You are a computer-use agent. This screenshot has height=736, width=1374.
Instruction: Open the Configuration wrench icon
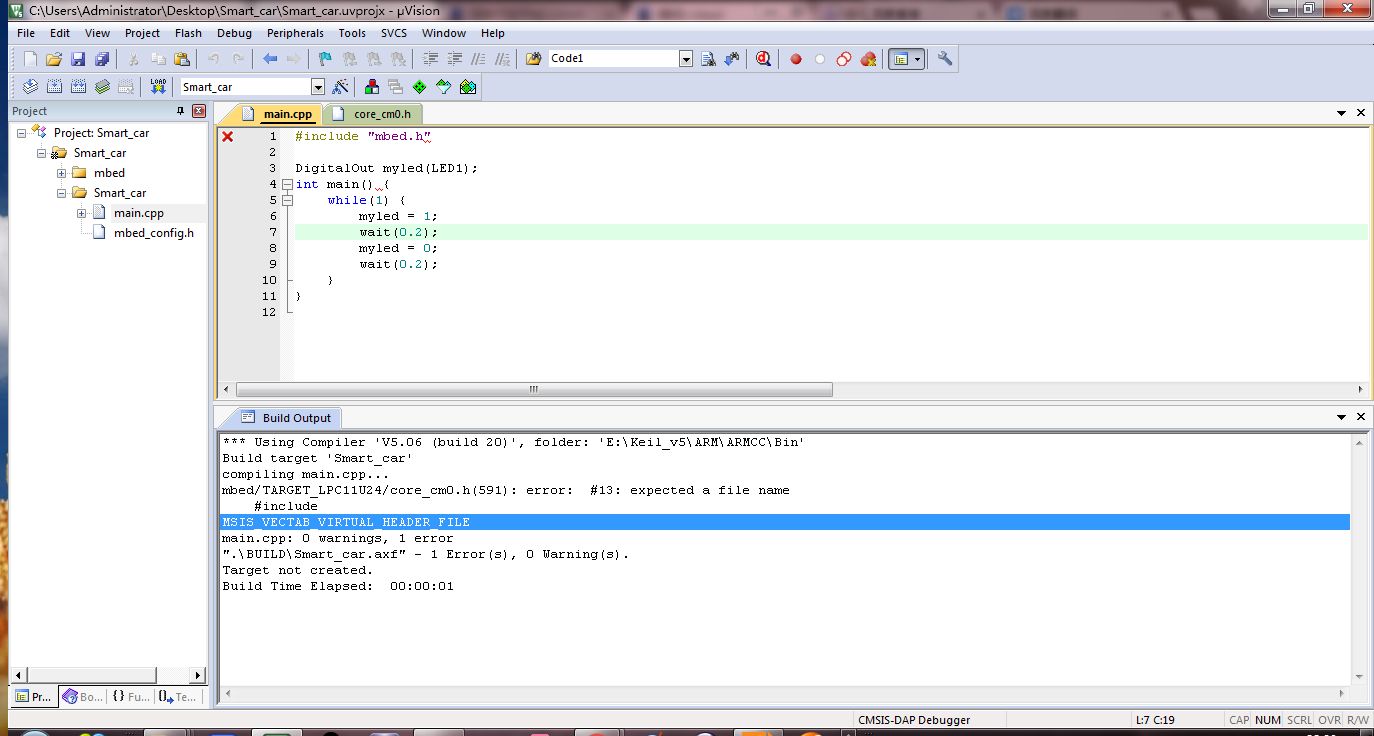pos(945,59)
